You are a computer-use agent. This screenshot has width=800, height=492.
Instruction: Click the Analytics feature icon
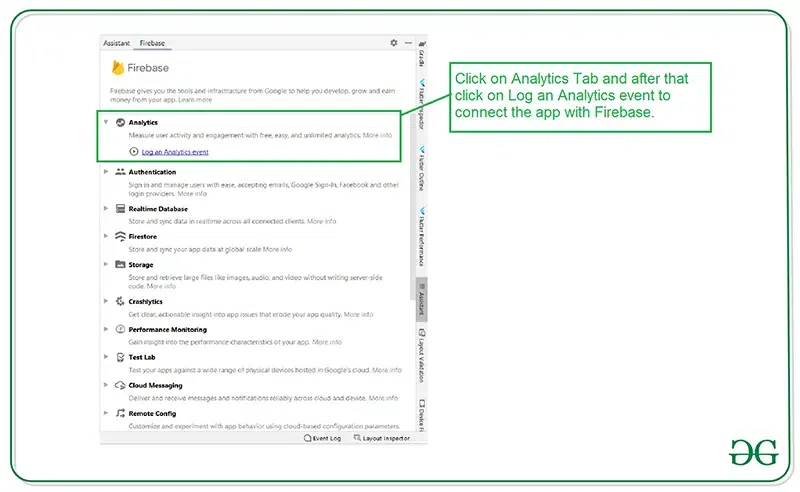pyautogui.click(x=120, y=122)
